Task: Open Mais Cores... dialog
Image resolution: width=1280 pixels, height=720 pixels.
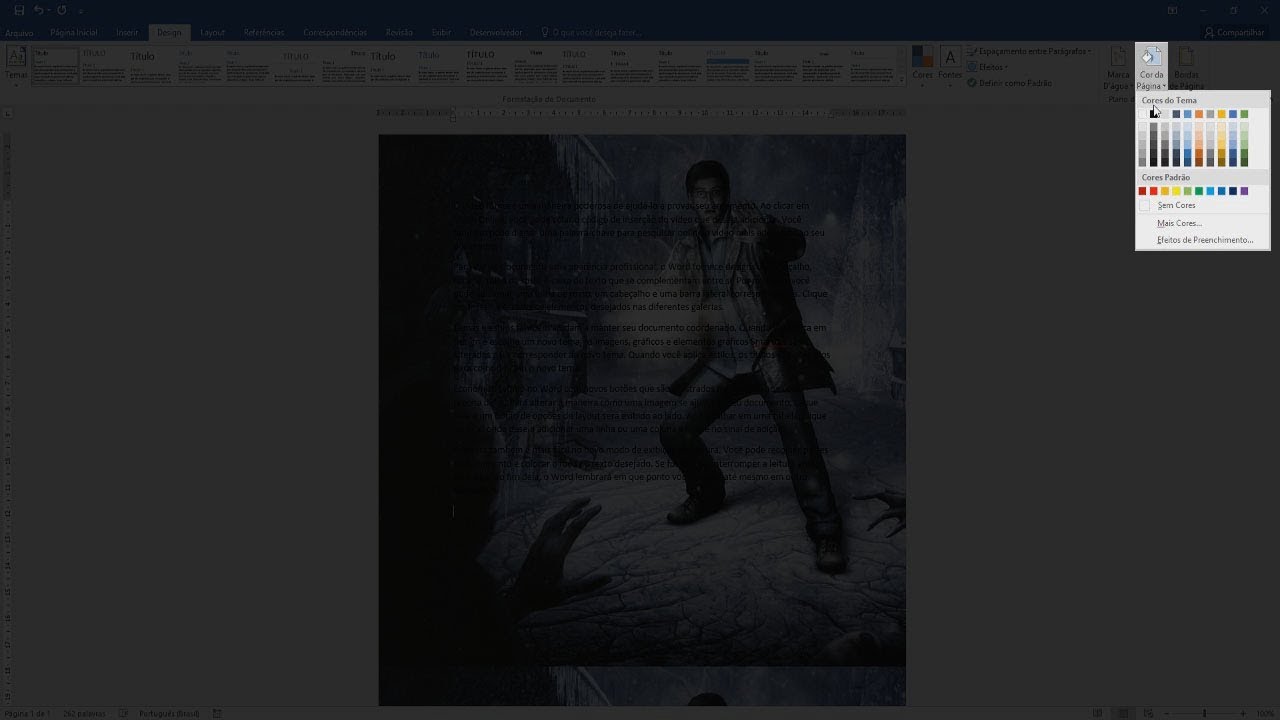Action: [1203, 223]
